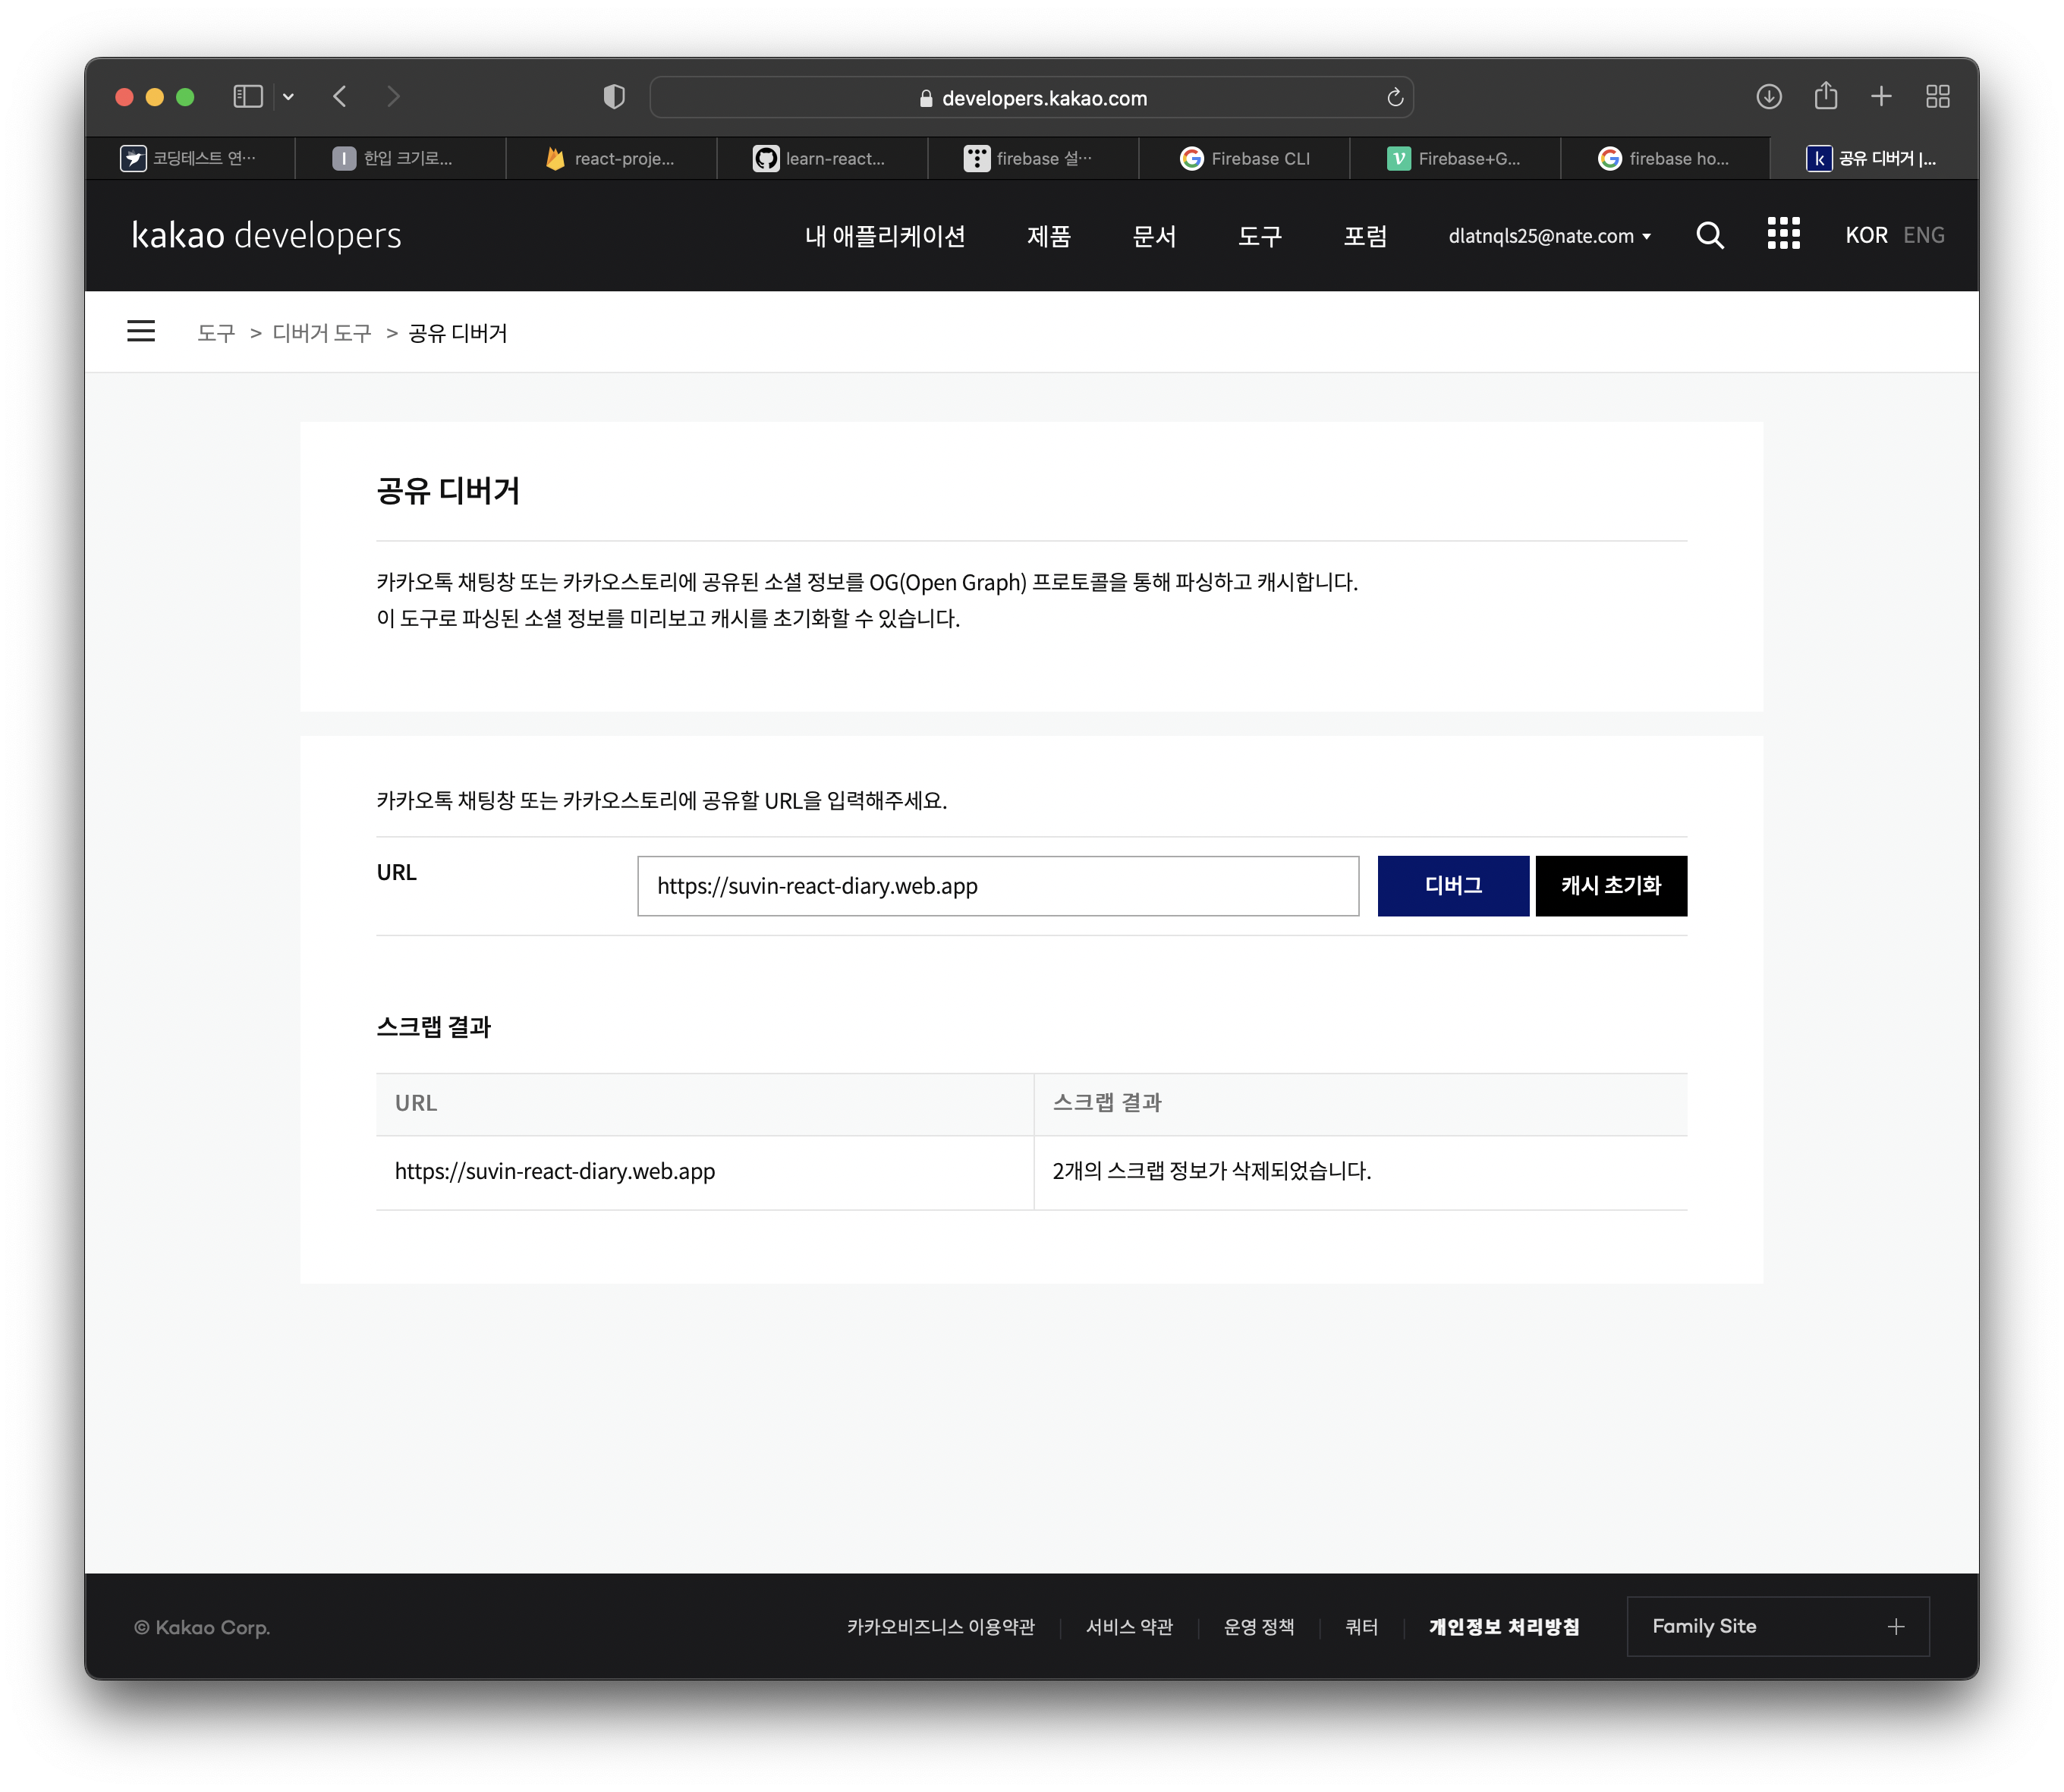Screen dimensions: 2064x1792
Task: Open the 내 애플리케이션 menu
Action: pyautogui.click(x=884, y=237)
